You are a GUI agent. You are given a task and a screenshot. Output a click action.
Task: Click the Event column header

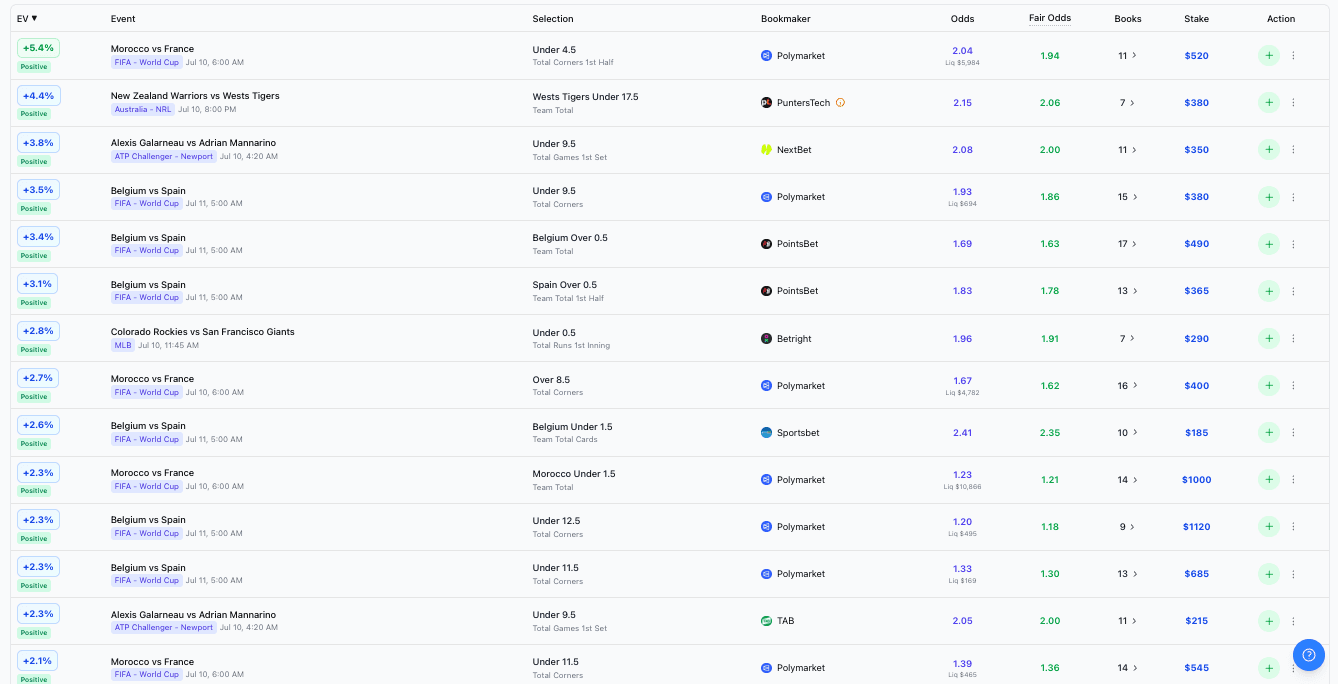[x=123, y=19]
